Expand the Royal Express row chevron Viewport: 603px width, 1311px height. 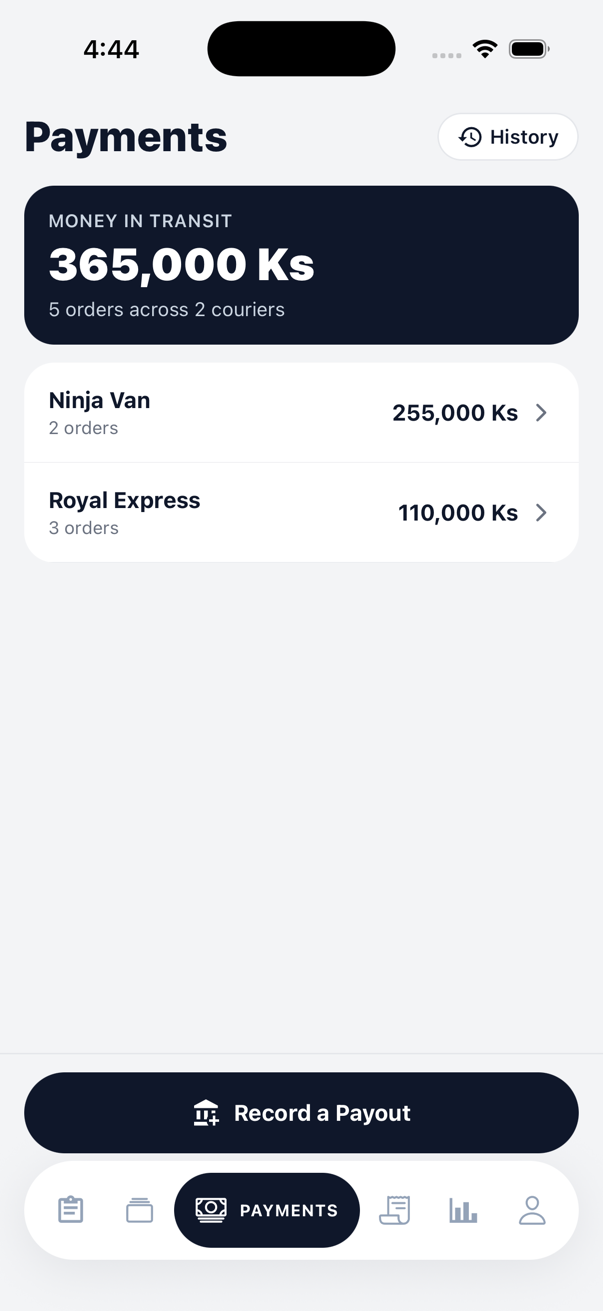(x=541, y=512)
